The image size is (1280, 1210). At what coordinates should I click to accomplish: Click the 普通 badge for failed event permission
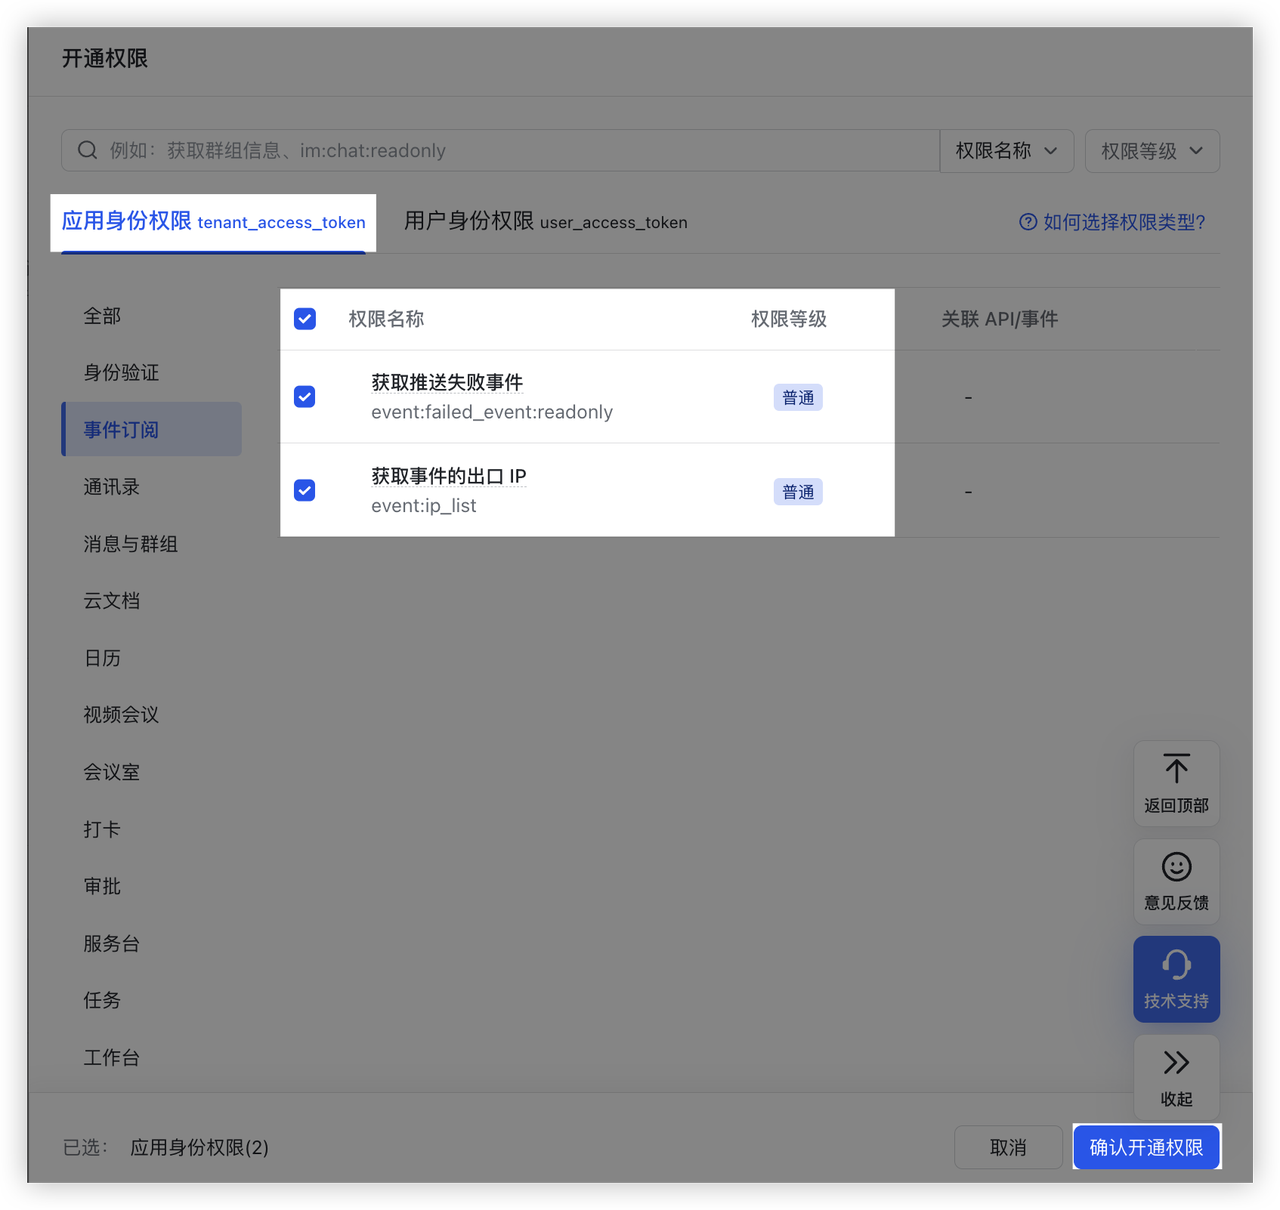(x=797, y=398)
